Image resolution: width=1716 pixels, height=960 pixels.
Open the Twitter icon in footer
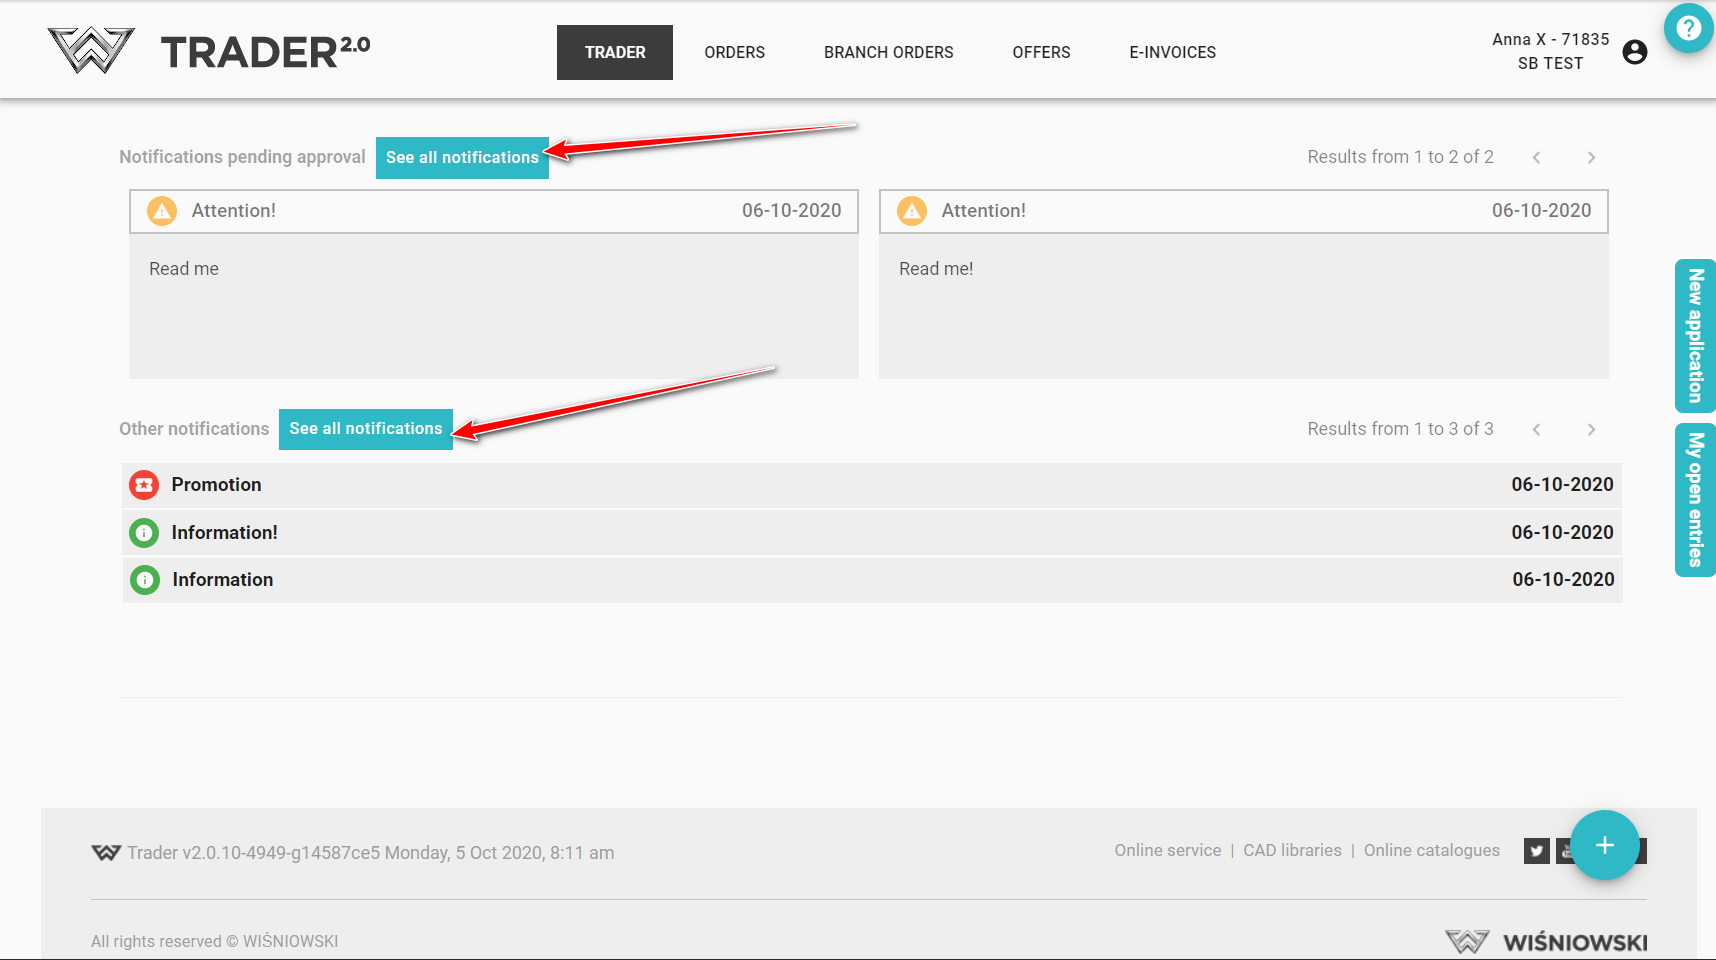click(x=1536, y=851)
